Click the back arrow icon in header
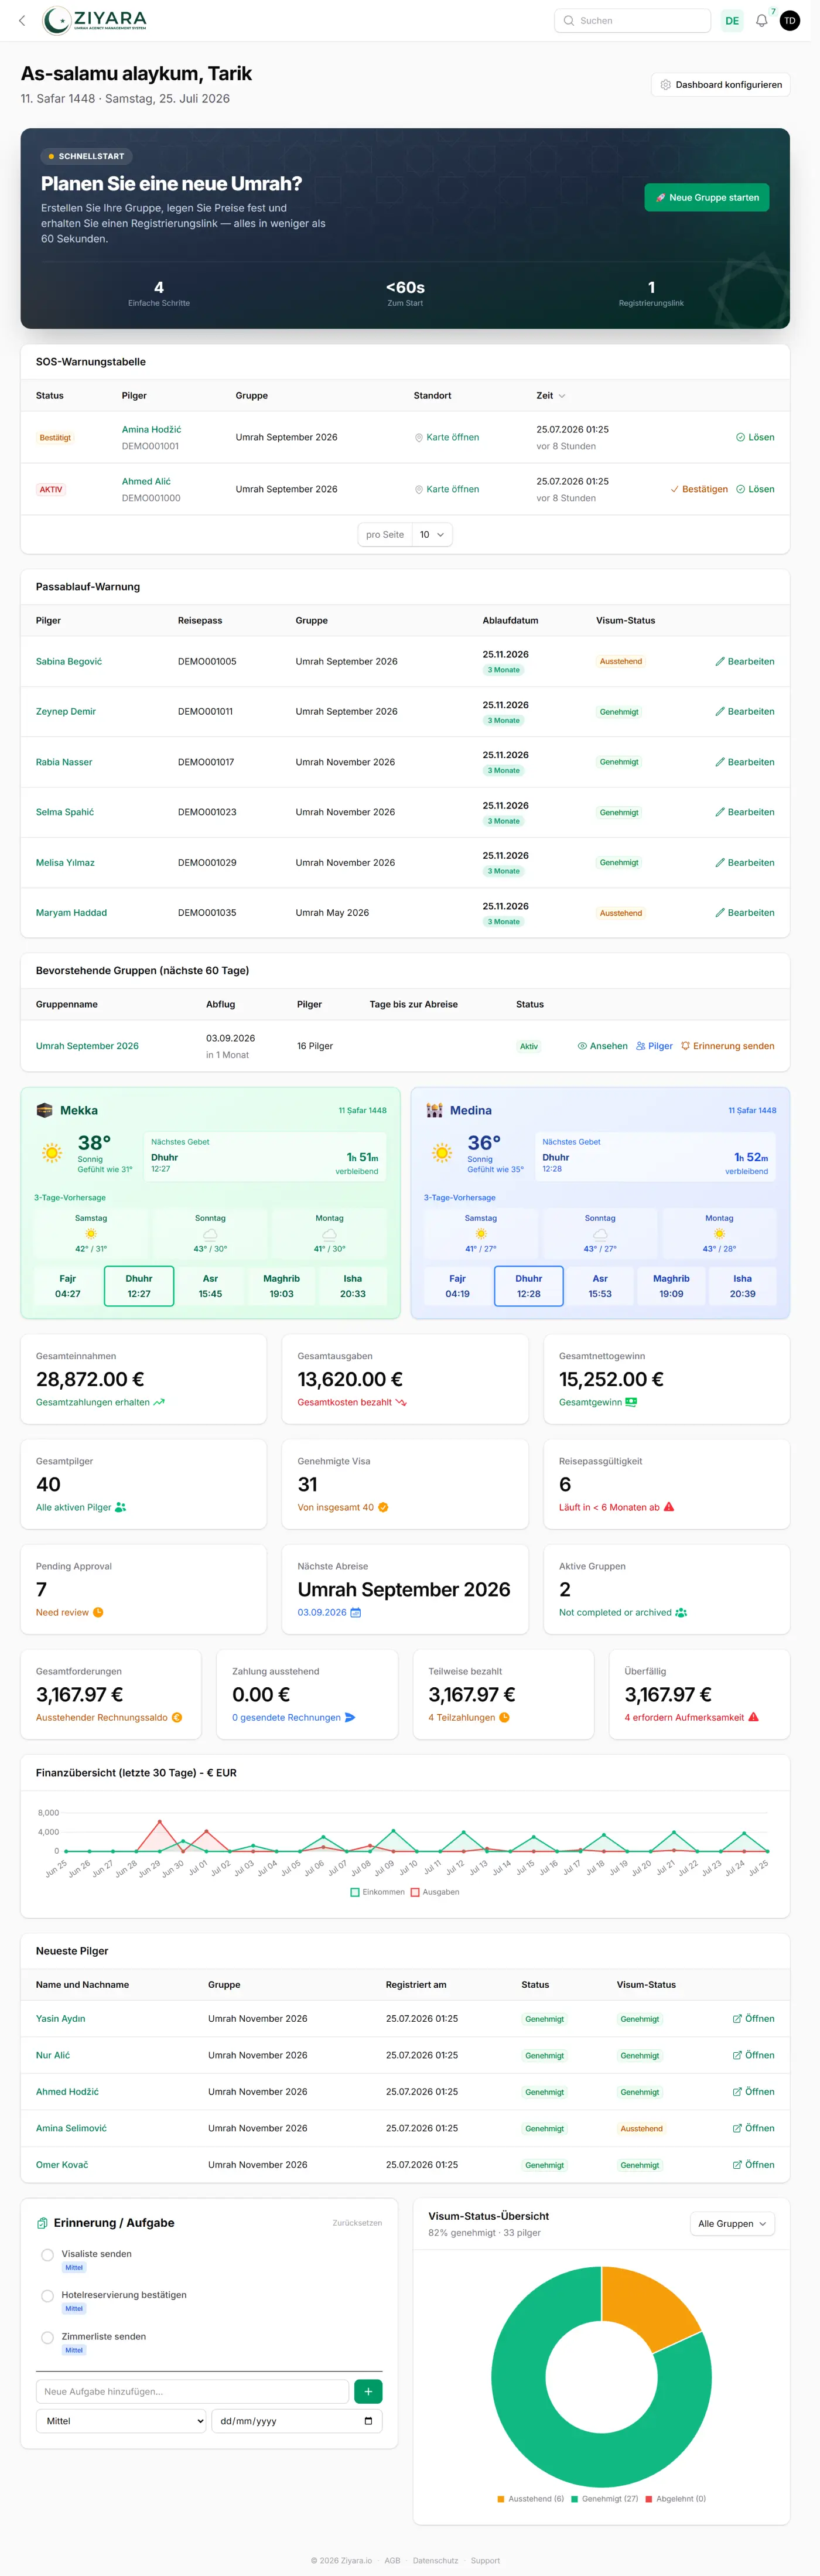This screenshot has height=2576, width=820. click(22, 20)
